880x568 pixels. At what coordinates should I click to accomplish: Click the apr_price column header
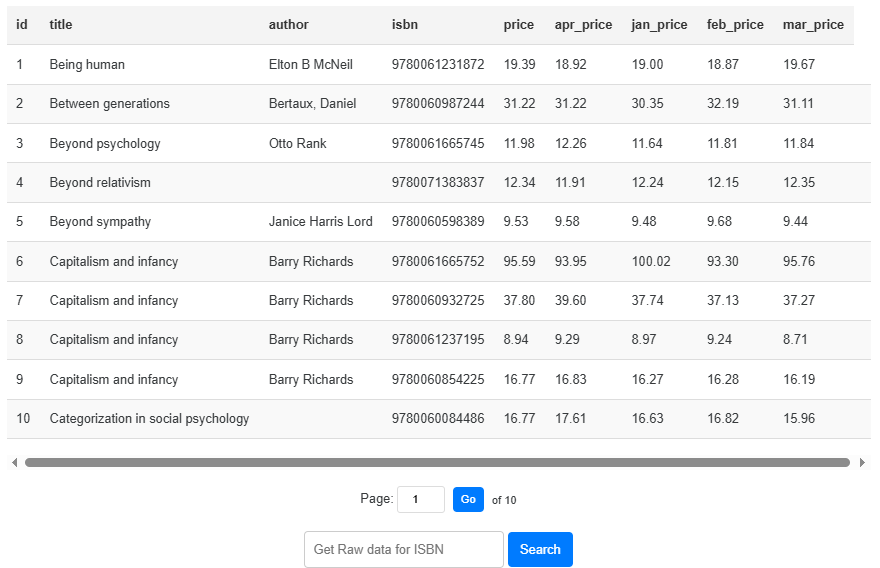tap(583, 25)
